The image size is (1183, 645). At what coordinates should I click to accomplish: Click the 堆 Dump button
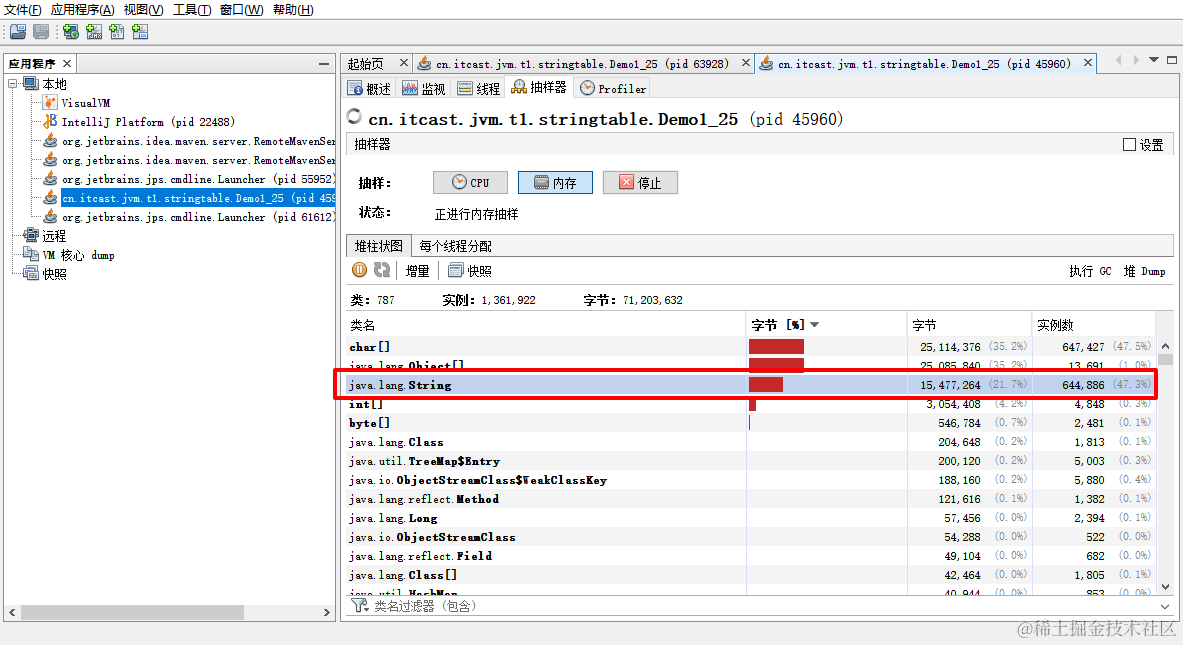pyautogui.click(x=1144, y=271)
